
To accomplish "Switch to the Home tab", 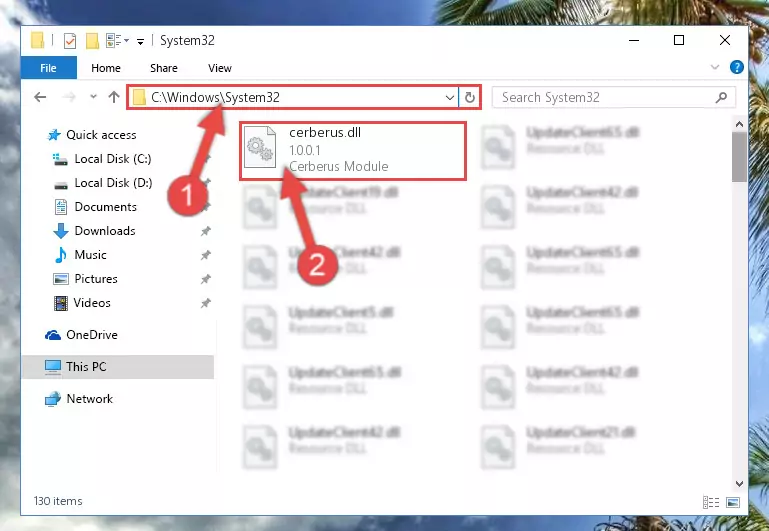I will [x=105, y=68].
